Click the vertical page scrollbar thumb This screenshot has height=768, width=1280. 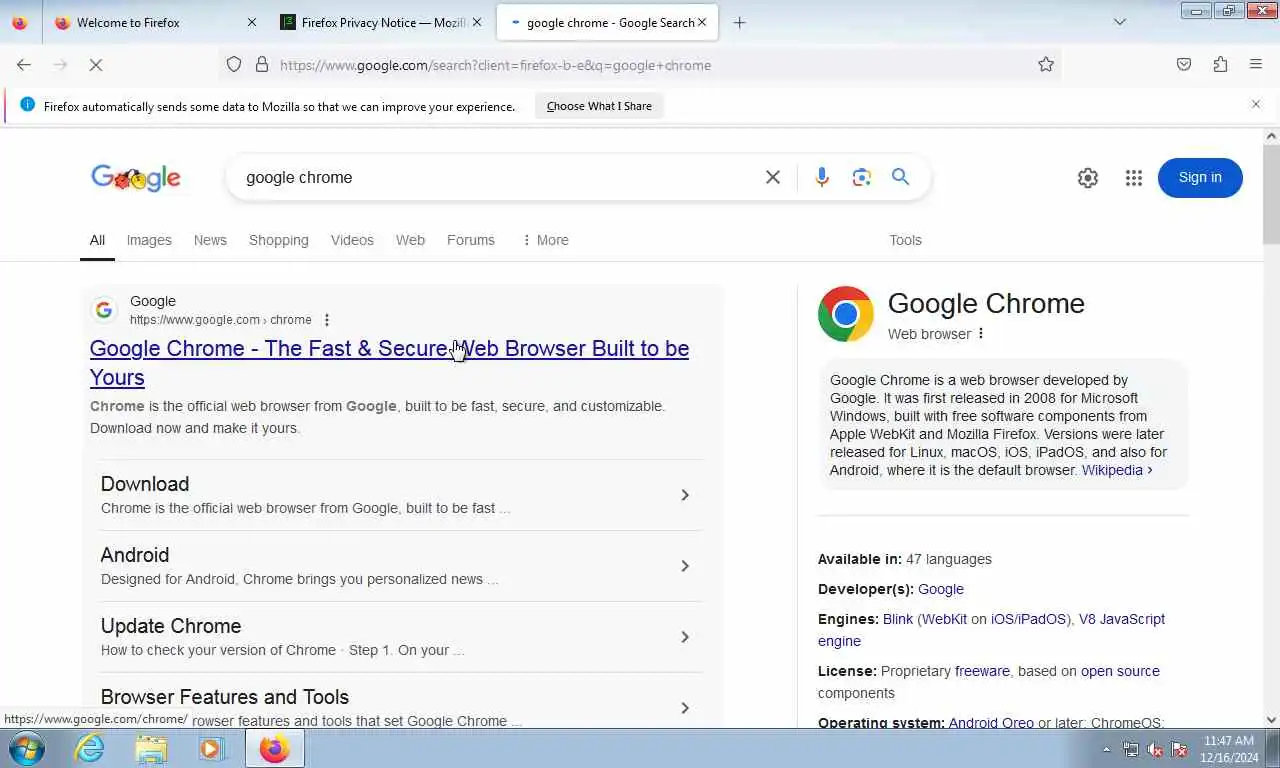pos(1271,194)
